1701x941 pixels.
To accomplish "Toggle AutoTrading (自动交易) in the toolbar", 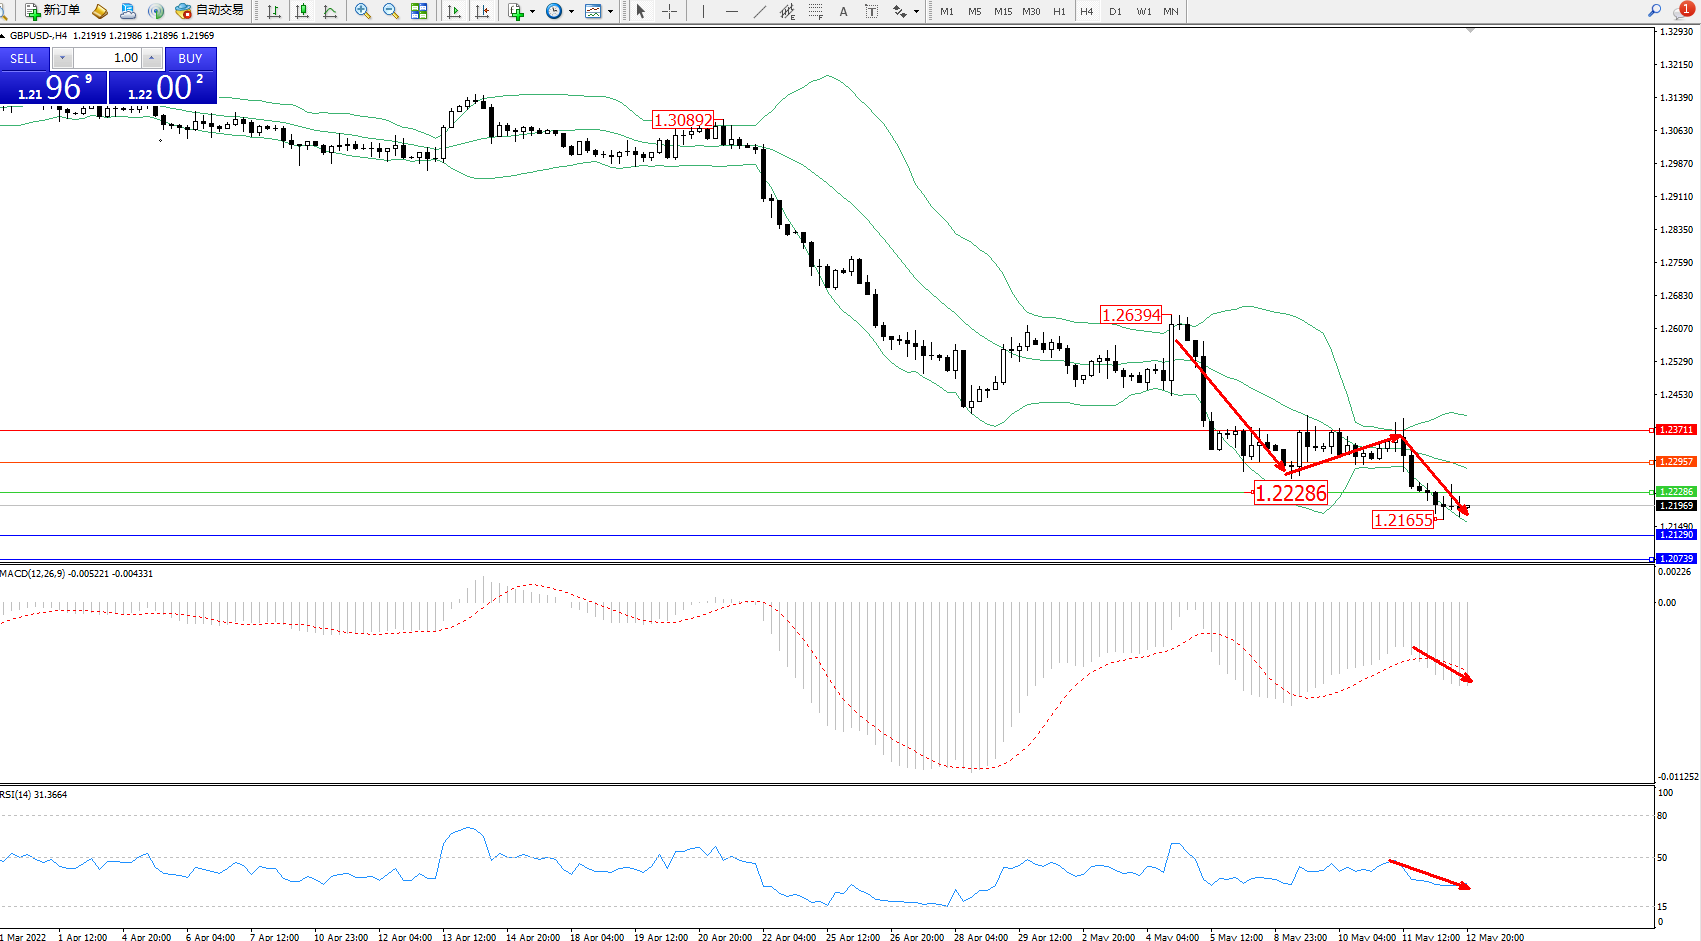I will point(210,11).
